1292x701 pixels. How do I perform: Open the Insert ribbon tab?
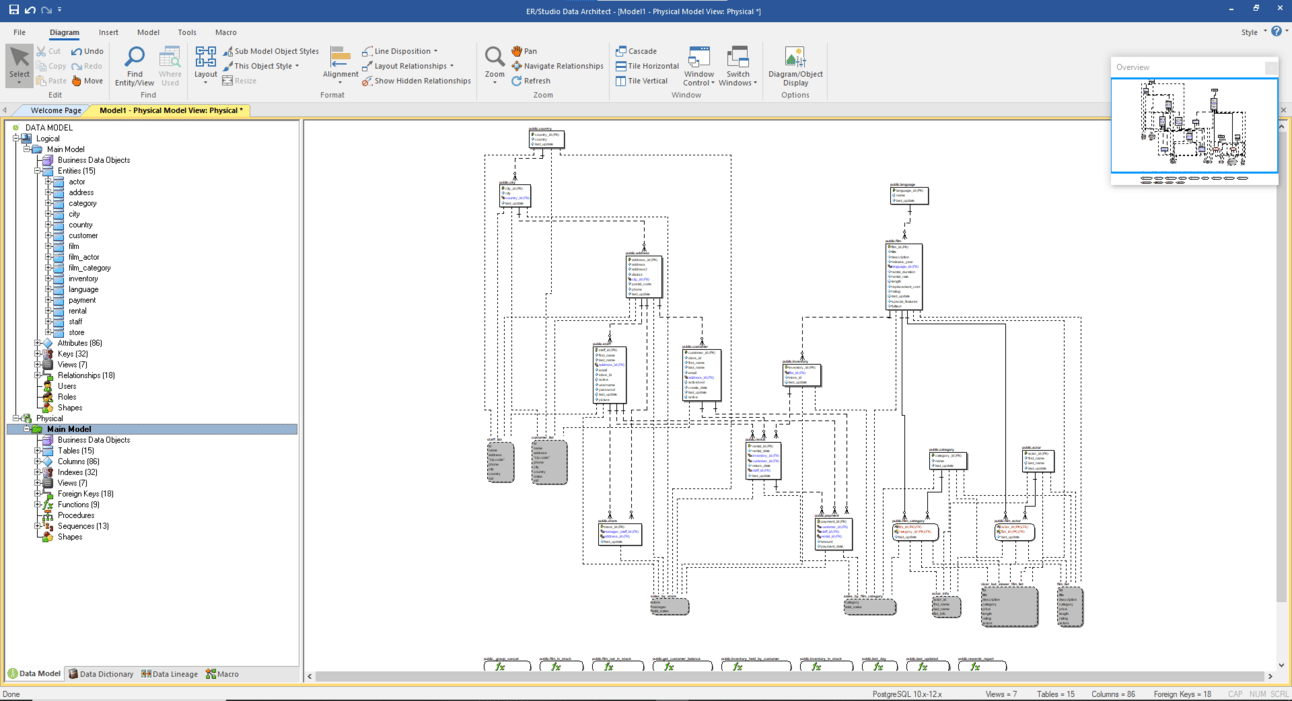click(108, 32)
